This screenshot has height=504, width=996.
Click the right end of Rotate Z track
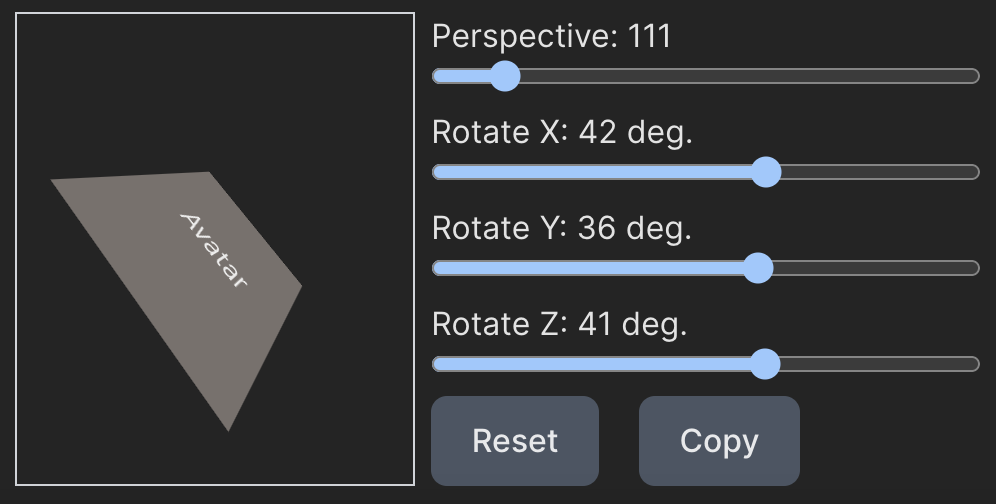tap(974, 364)
